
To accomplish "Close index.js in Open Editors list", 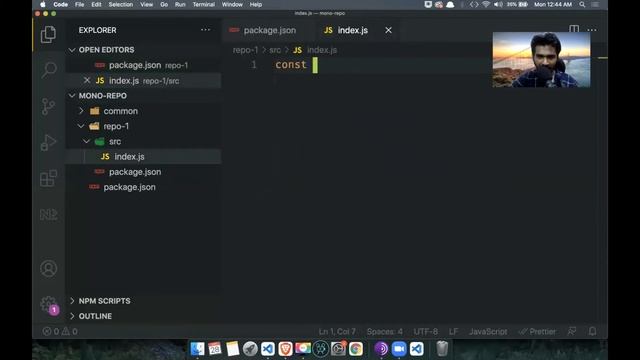I will pyautogui.click(x=87, y=80).
